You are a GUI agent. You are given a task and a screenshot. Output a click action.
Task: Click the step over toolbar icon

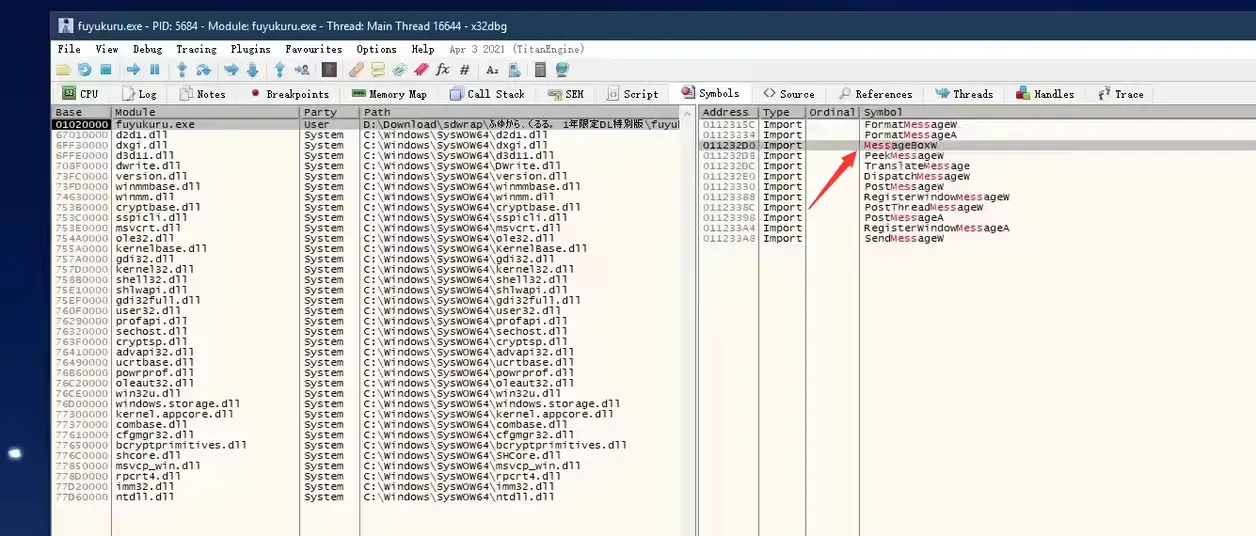click(203, 70)
